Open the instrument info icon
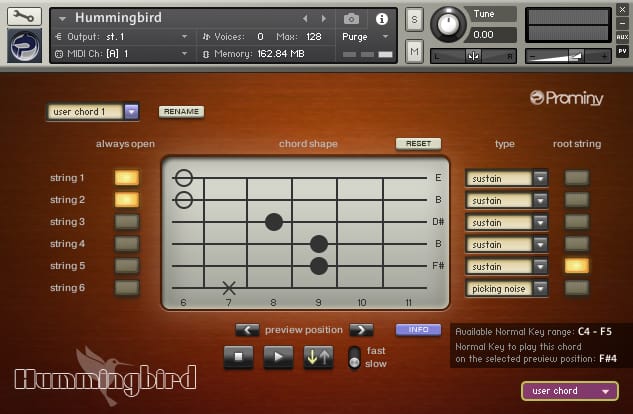The image size is (633, 414). [382, 19]
